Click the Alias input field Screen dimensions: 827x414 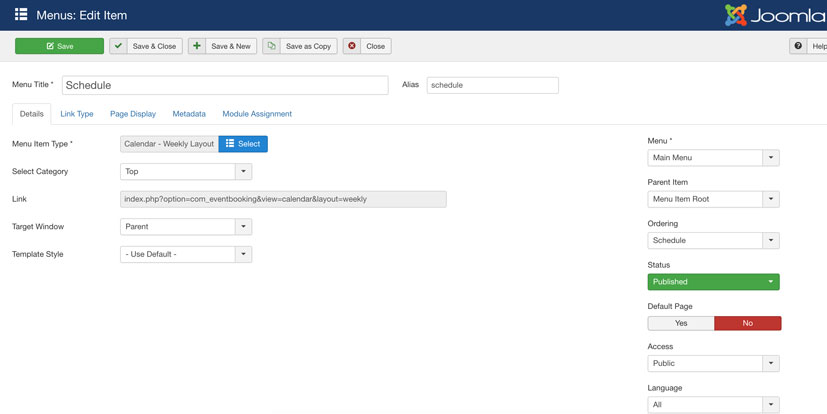(x=492, y=86)
